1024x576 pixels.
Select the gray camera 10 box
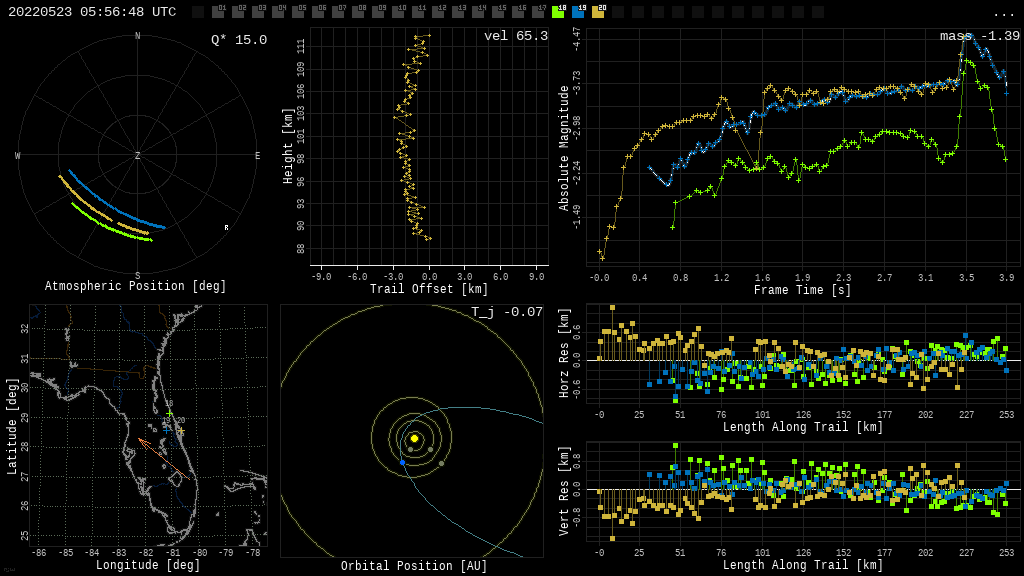398,12
